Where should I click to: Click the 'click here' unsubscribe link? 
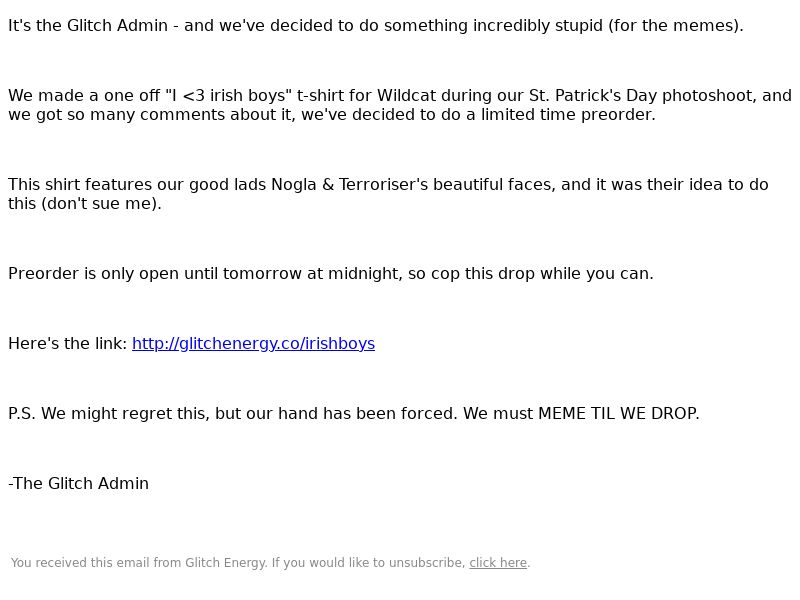498,563
